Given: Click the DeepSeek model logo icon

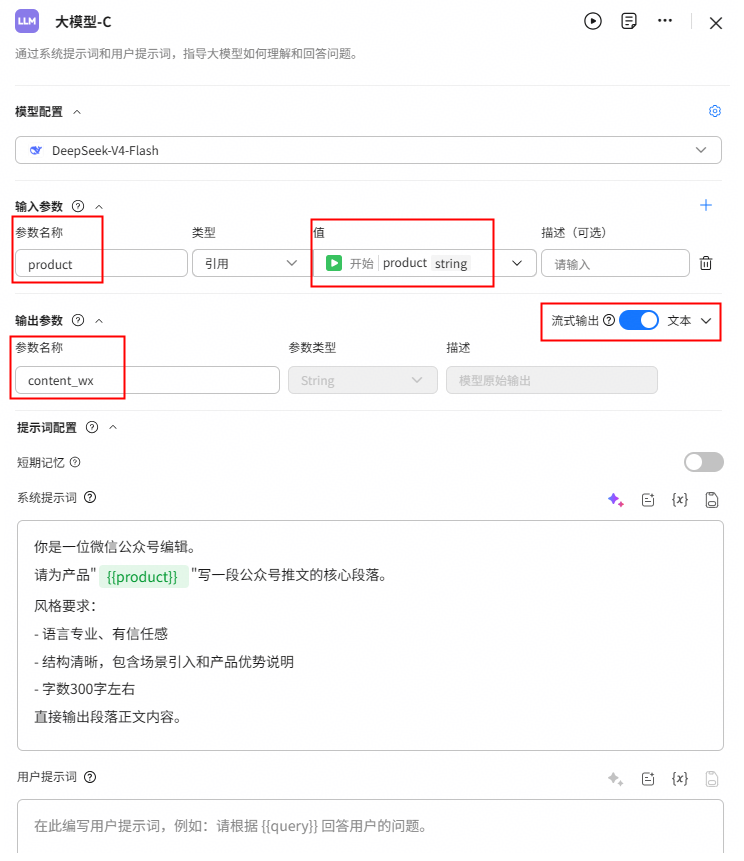Looking at the screenshot, I should tap(36, 150).
